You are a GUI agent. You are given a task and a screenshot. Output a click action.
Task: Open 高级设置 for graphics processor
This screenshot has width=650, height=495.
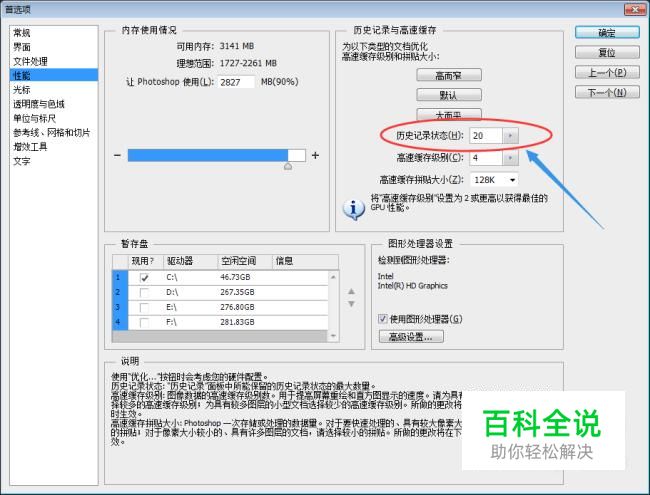(411, 337)
